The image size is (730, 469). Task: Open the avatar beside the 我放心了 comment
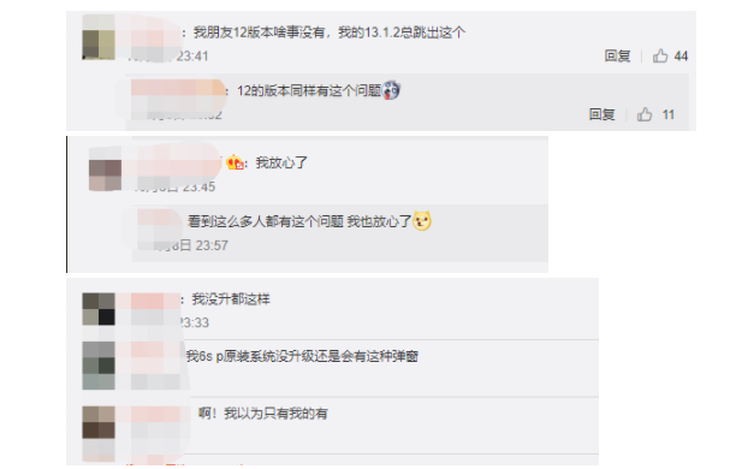click(x=105, y=169)
